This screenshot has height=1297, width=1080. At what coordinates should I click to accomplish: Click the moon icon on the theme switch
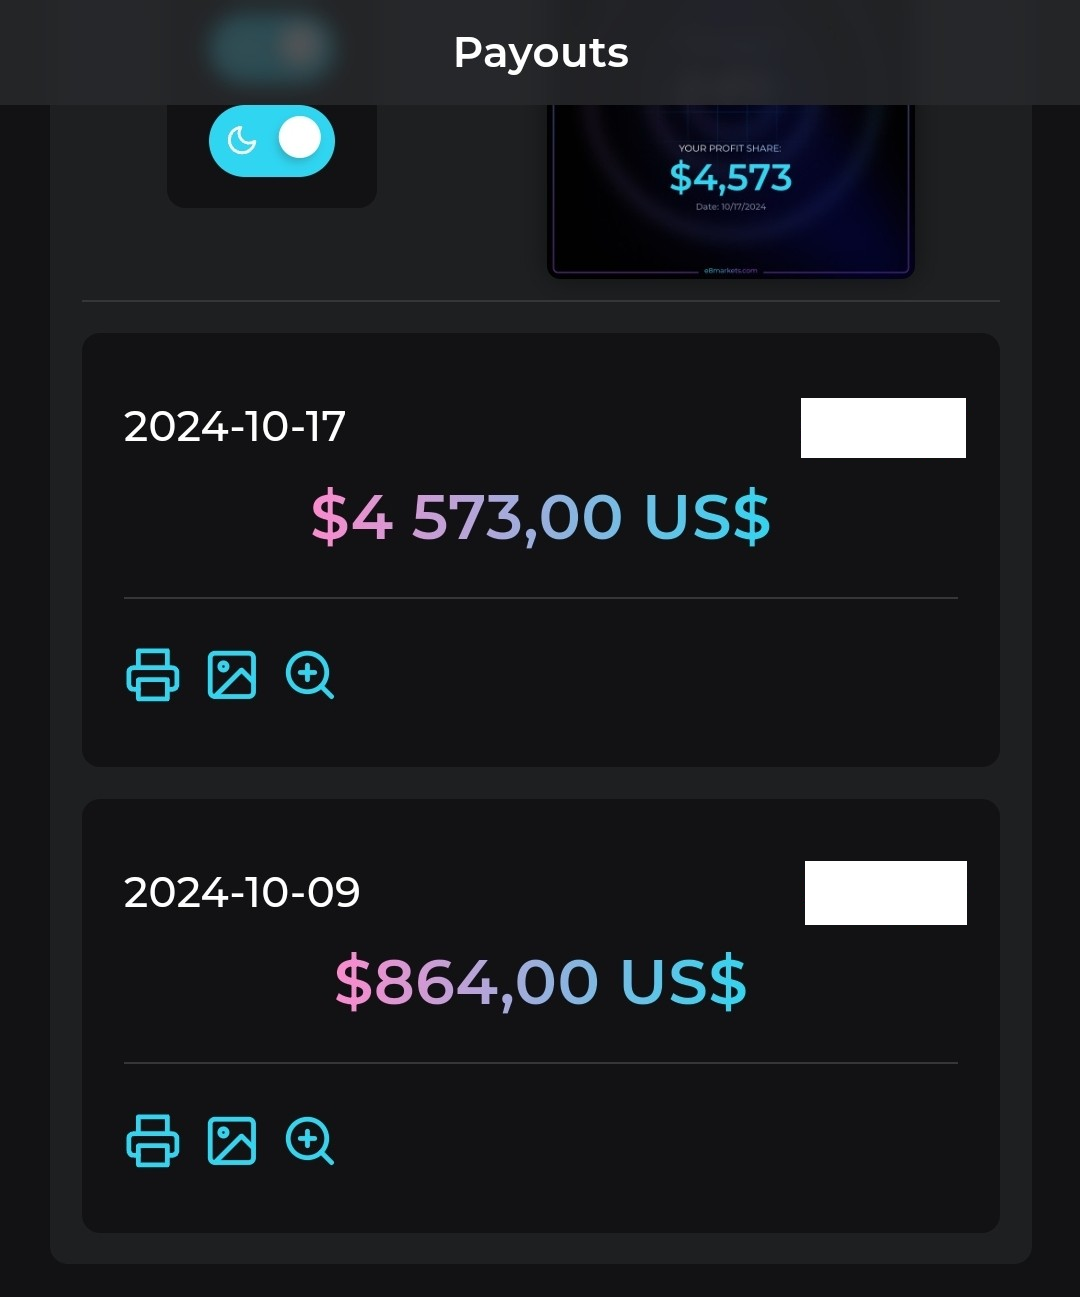point(242,140)
